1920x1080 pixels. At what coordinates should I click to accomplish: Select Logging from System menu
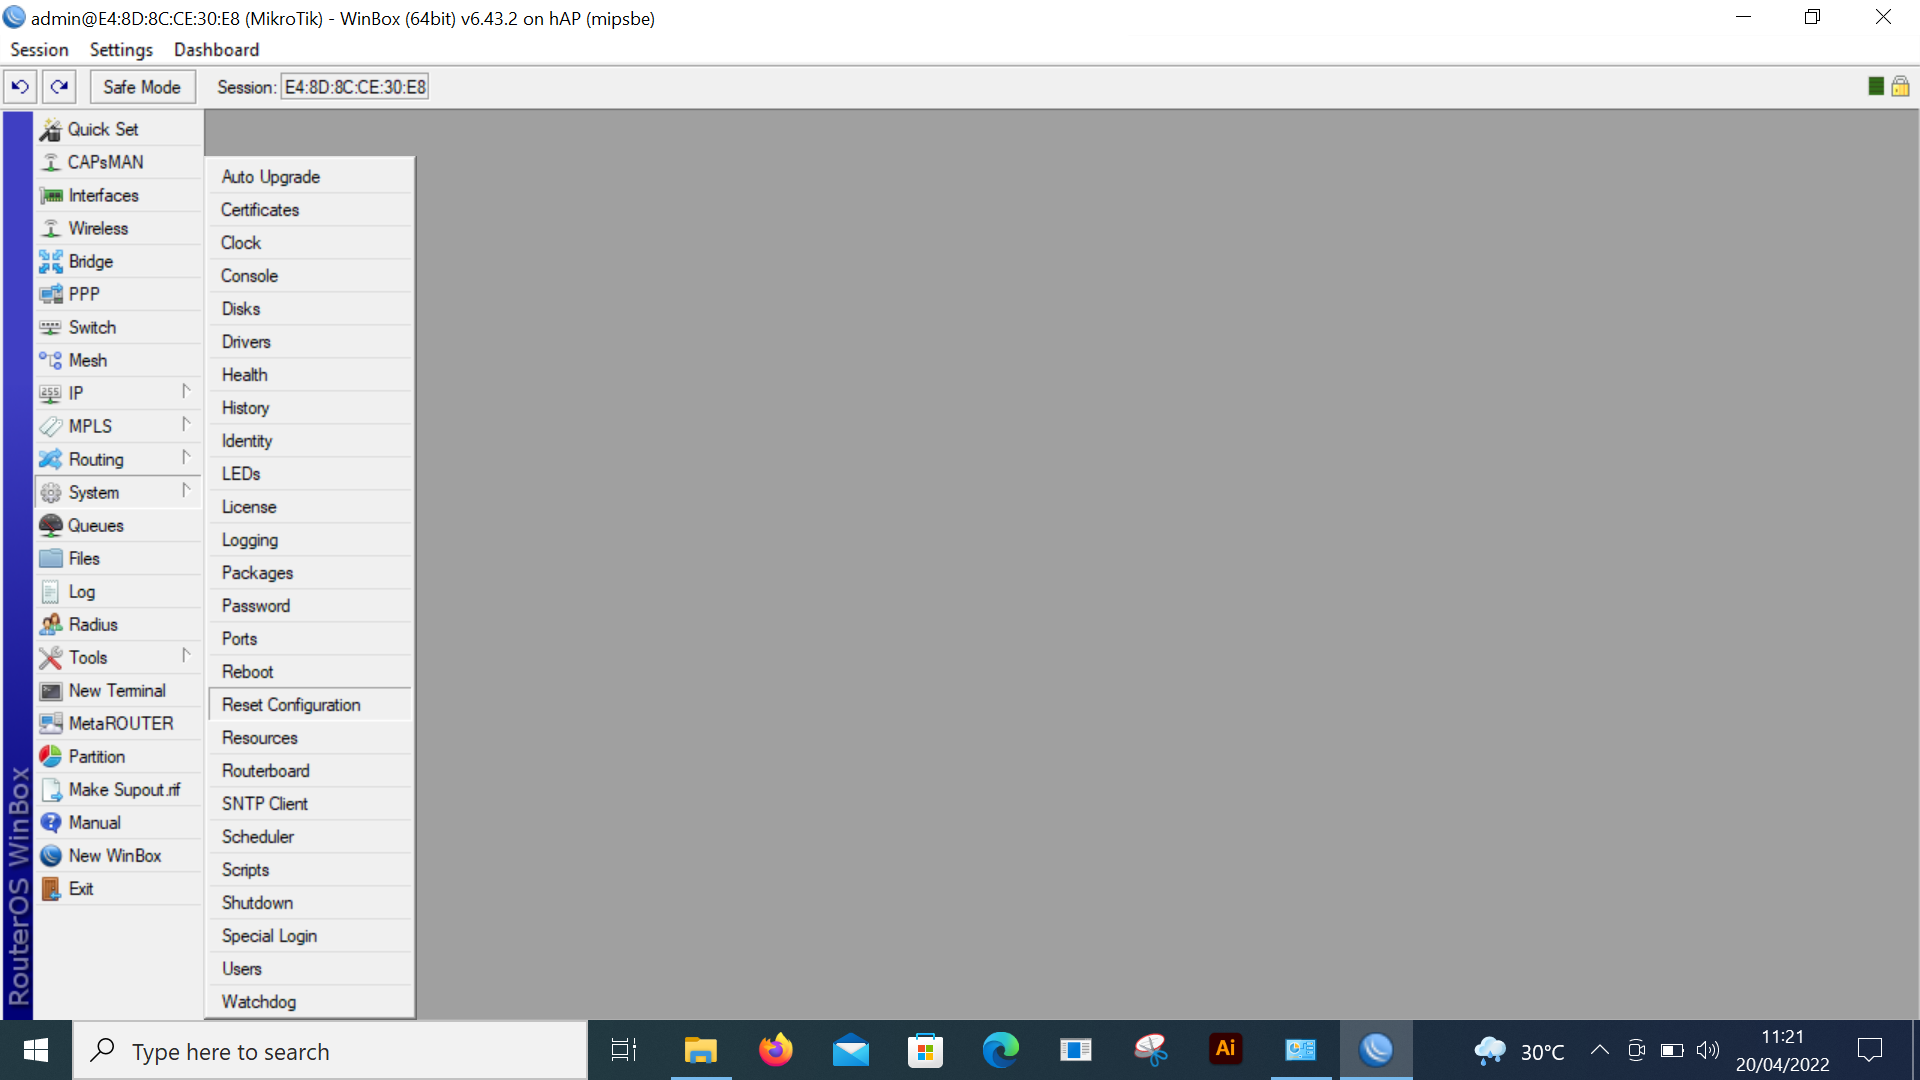click(x=310, y=540)
